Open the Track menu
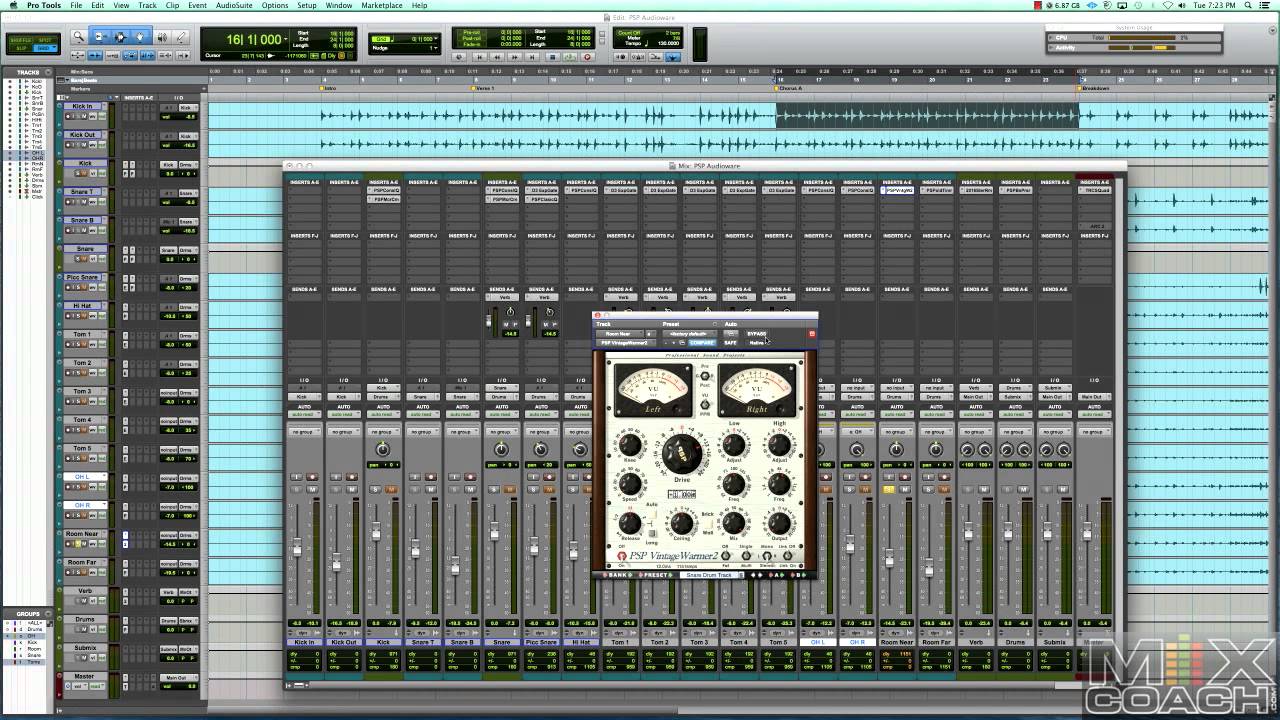Image resolution: width=1280 pixels, height=720 pixels. (x=147, y=5)
